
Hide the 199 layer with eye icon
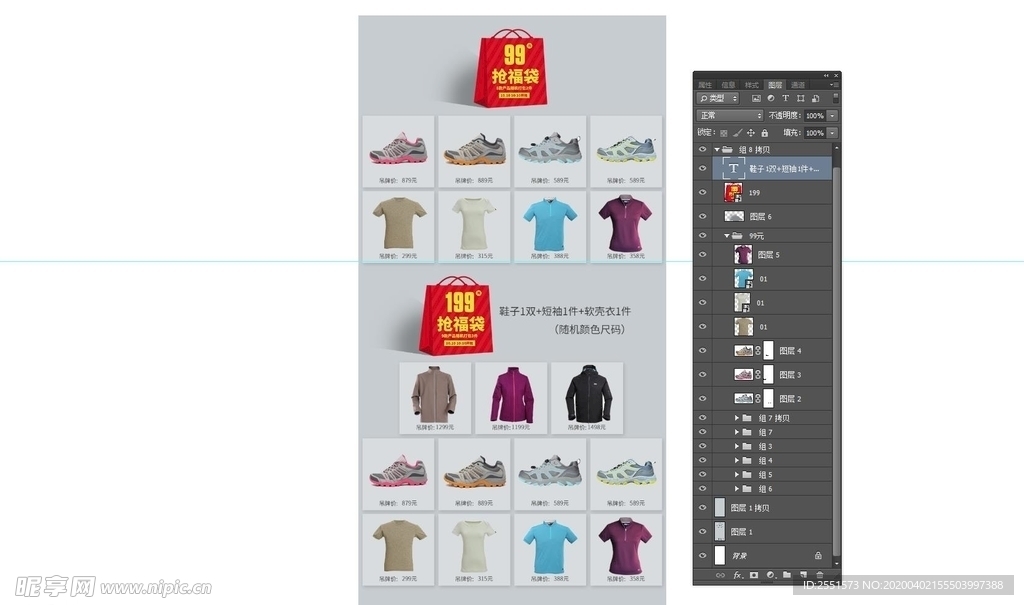coord(702,192)
